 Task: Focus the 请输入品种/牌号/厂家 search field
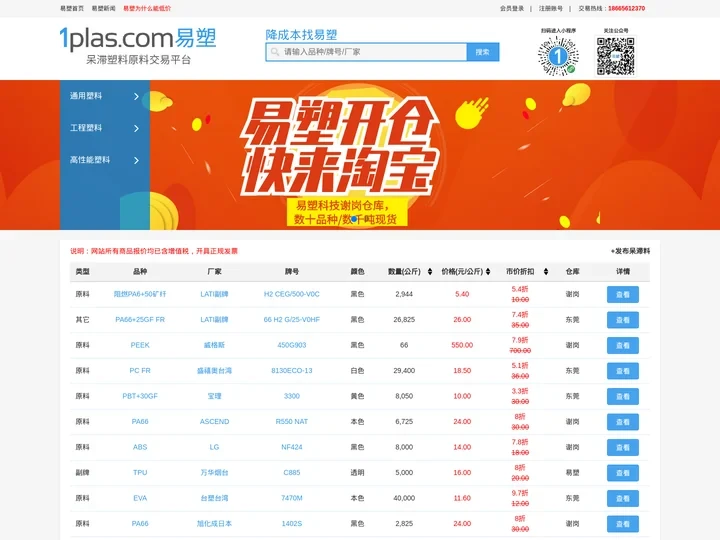366,52
